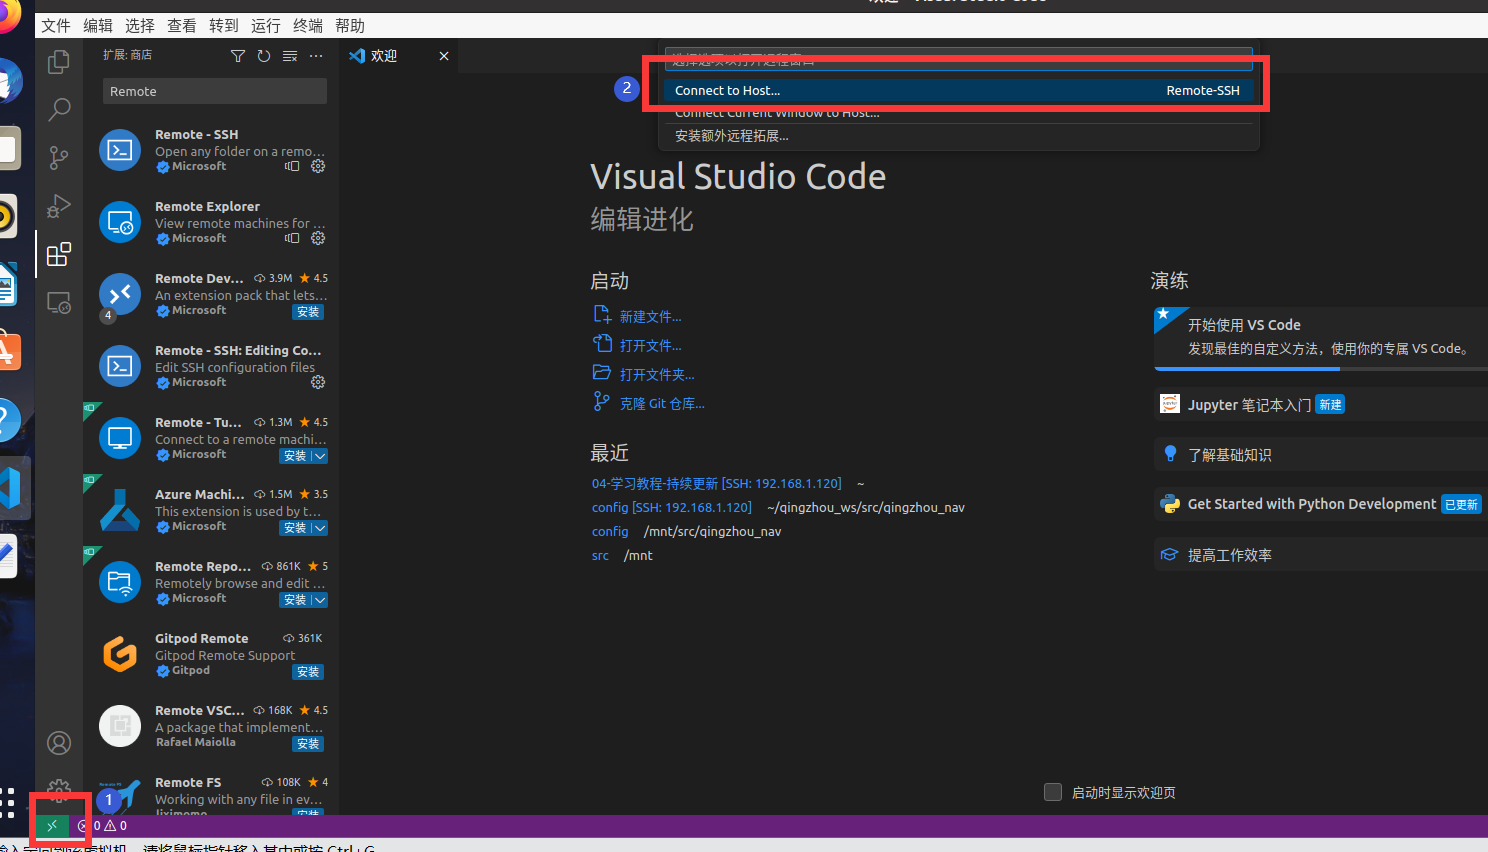Click the filter extensions funnel icon
This screenshot has width=1488, height=852.
(238, 56)
